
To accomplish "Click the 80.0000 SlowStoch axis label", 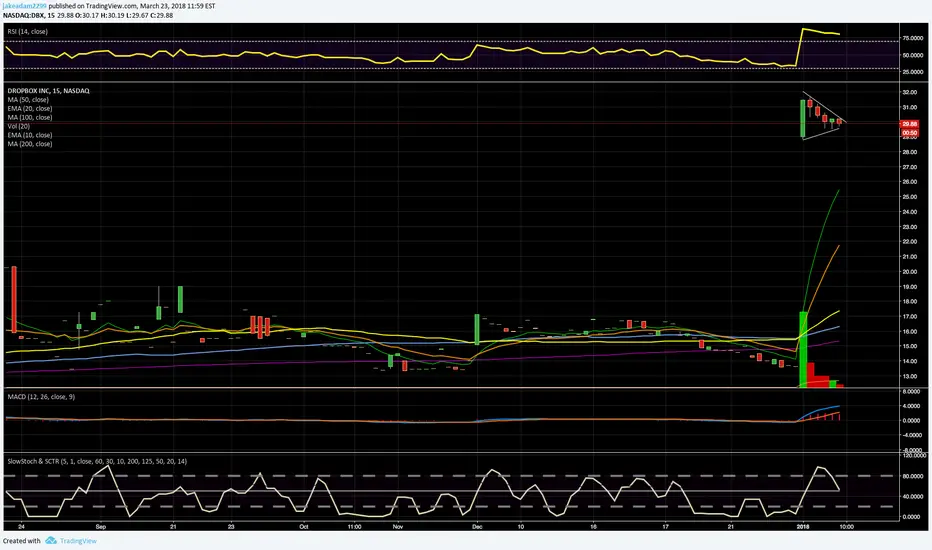I will (912, 476).
